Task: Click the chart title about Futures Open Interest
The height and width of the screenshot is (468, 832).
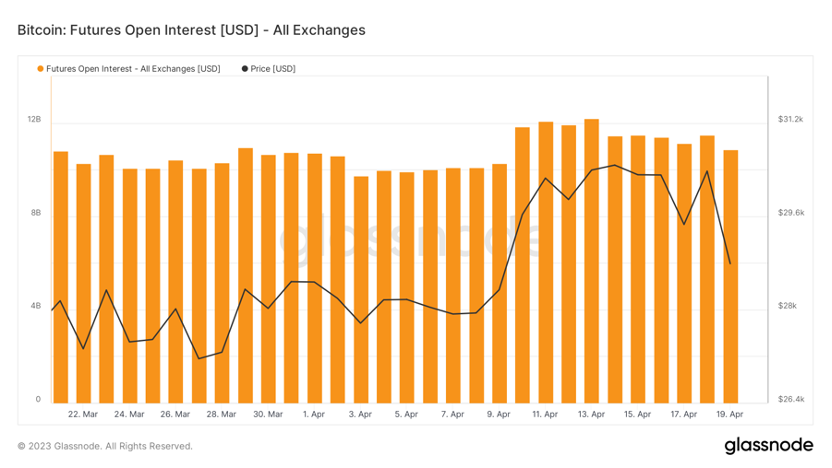Action: point(191,30)
